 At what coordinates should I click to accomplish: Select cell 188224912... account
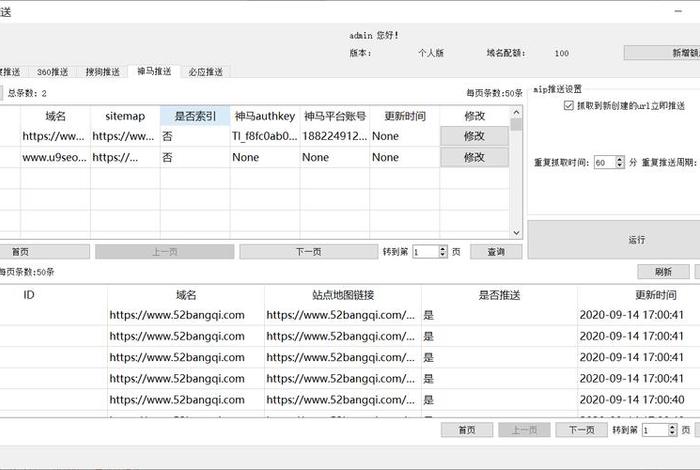pyautogui.click(x=335, y=136)
